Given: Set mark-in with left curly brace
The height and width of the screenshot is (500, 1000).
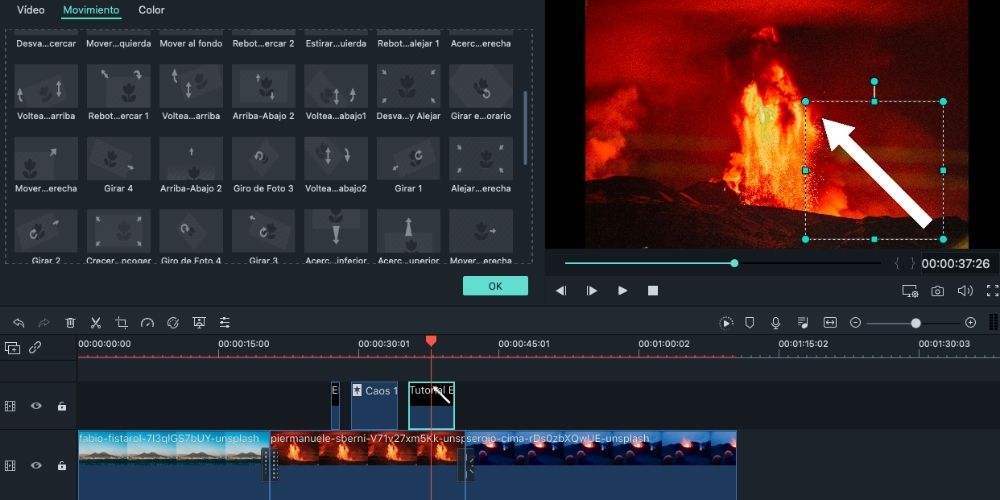Looking at the screenshot, I should pos(899,263).
